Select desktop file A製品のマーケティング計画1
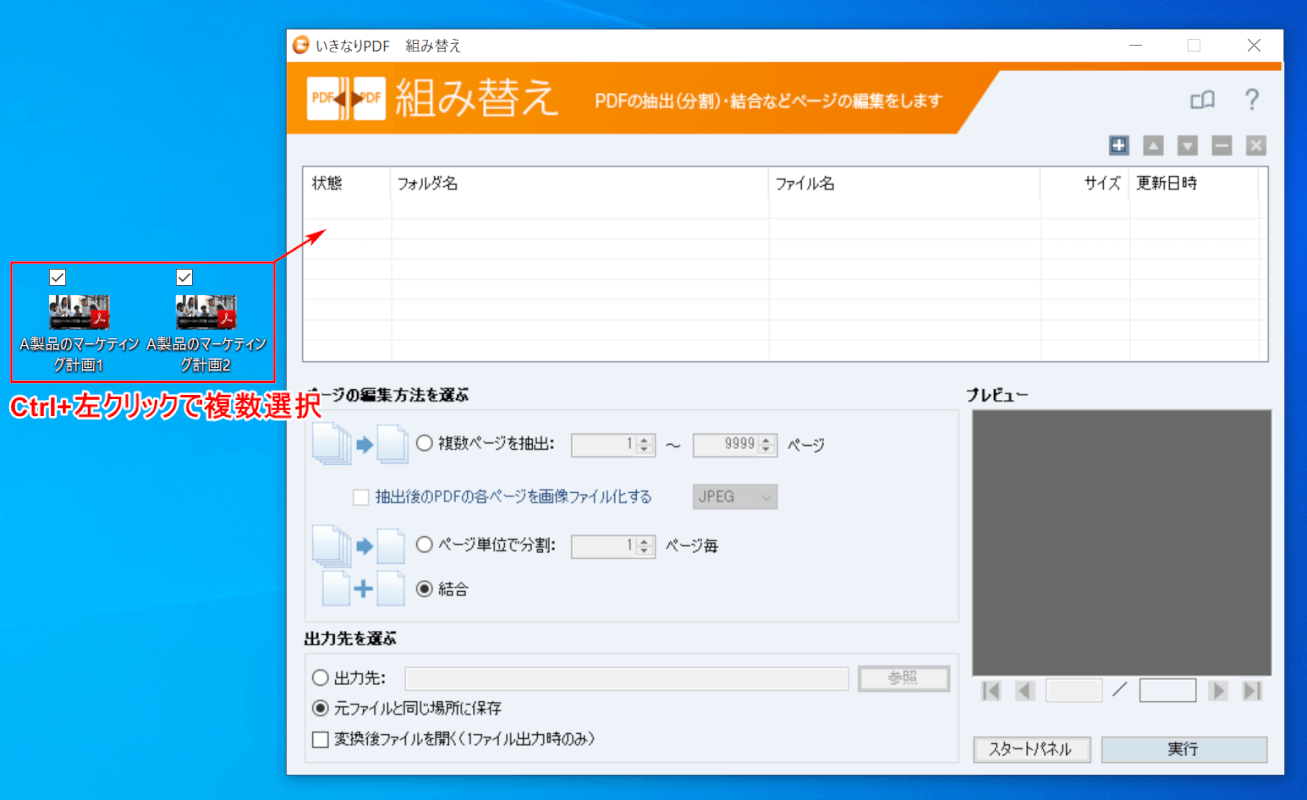The image size is (1307, 800). [x=79, y=334]
